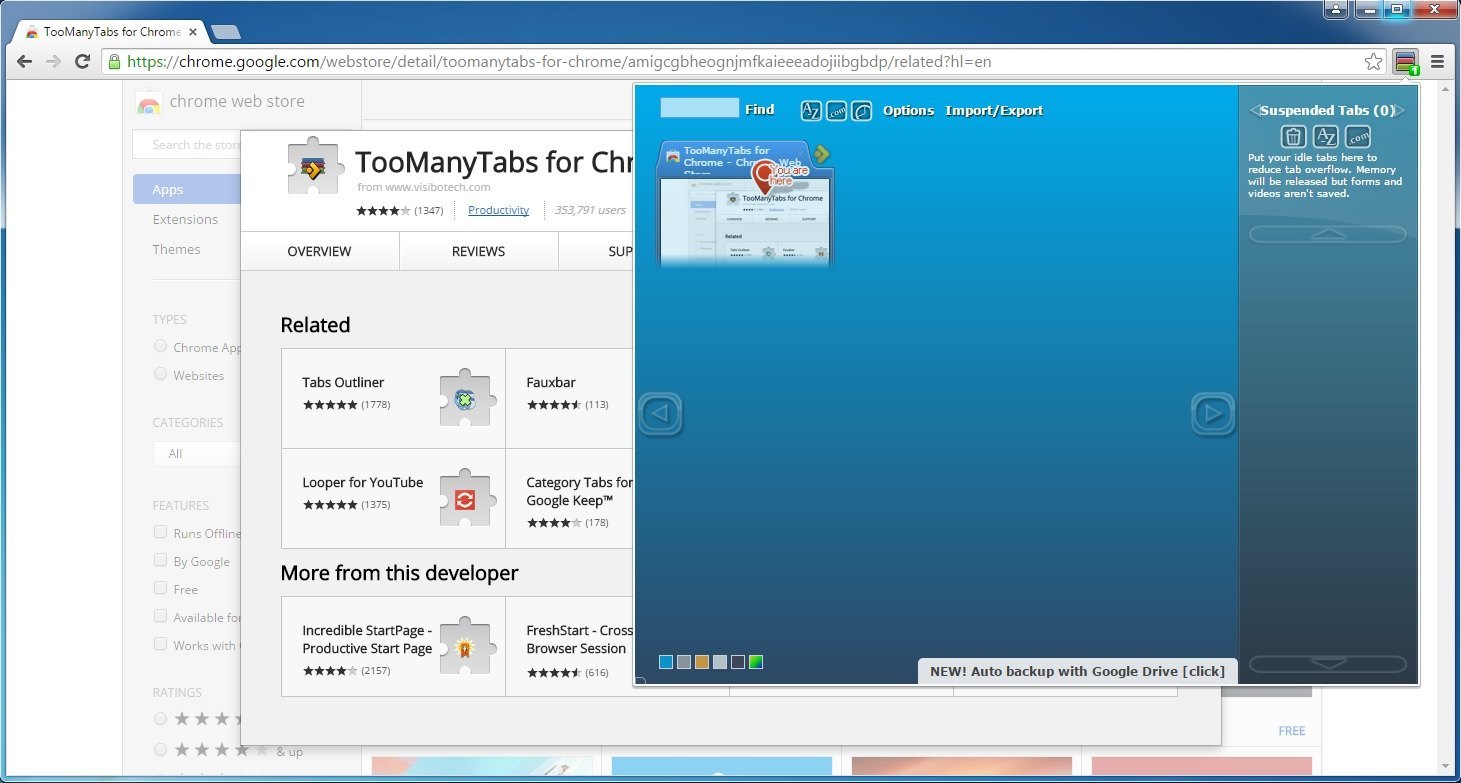Open the All categories dropdown
The height and width of the screenshot is (783, 1461).
[197, 454]
